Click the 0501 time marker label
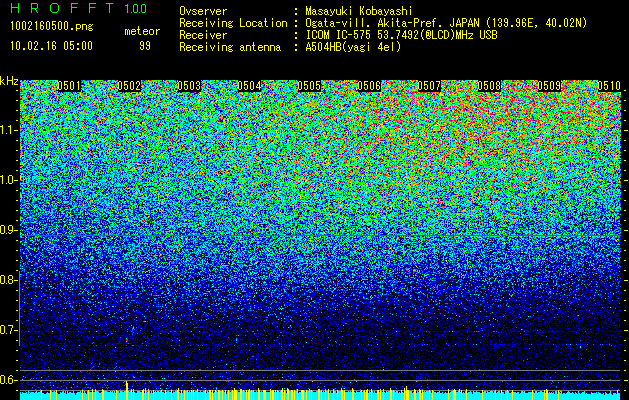 coord(69,86)
